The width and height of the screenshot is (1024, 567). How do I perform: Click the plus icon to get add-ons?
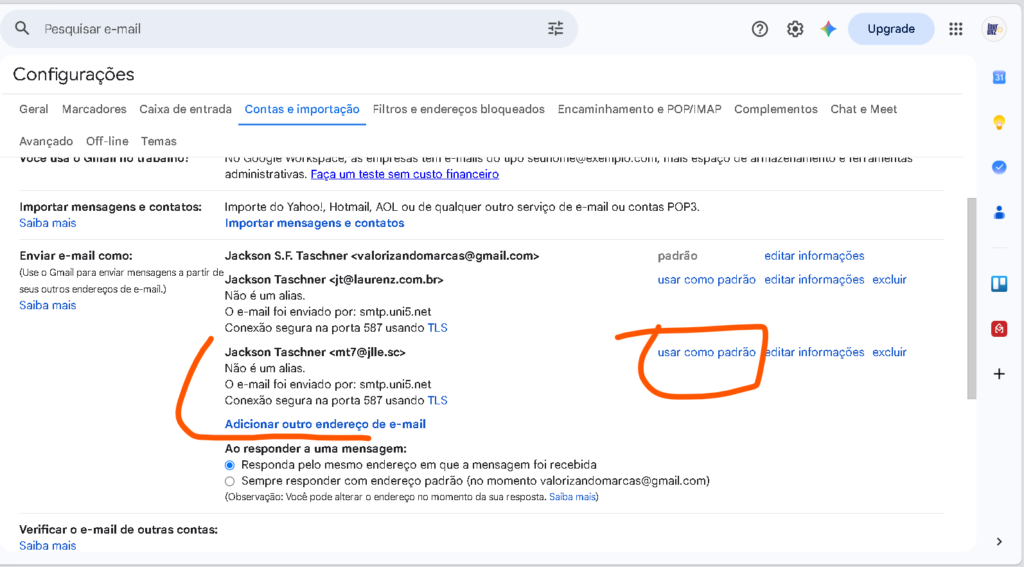[x=999, y=374]
